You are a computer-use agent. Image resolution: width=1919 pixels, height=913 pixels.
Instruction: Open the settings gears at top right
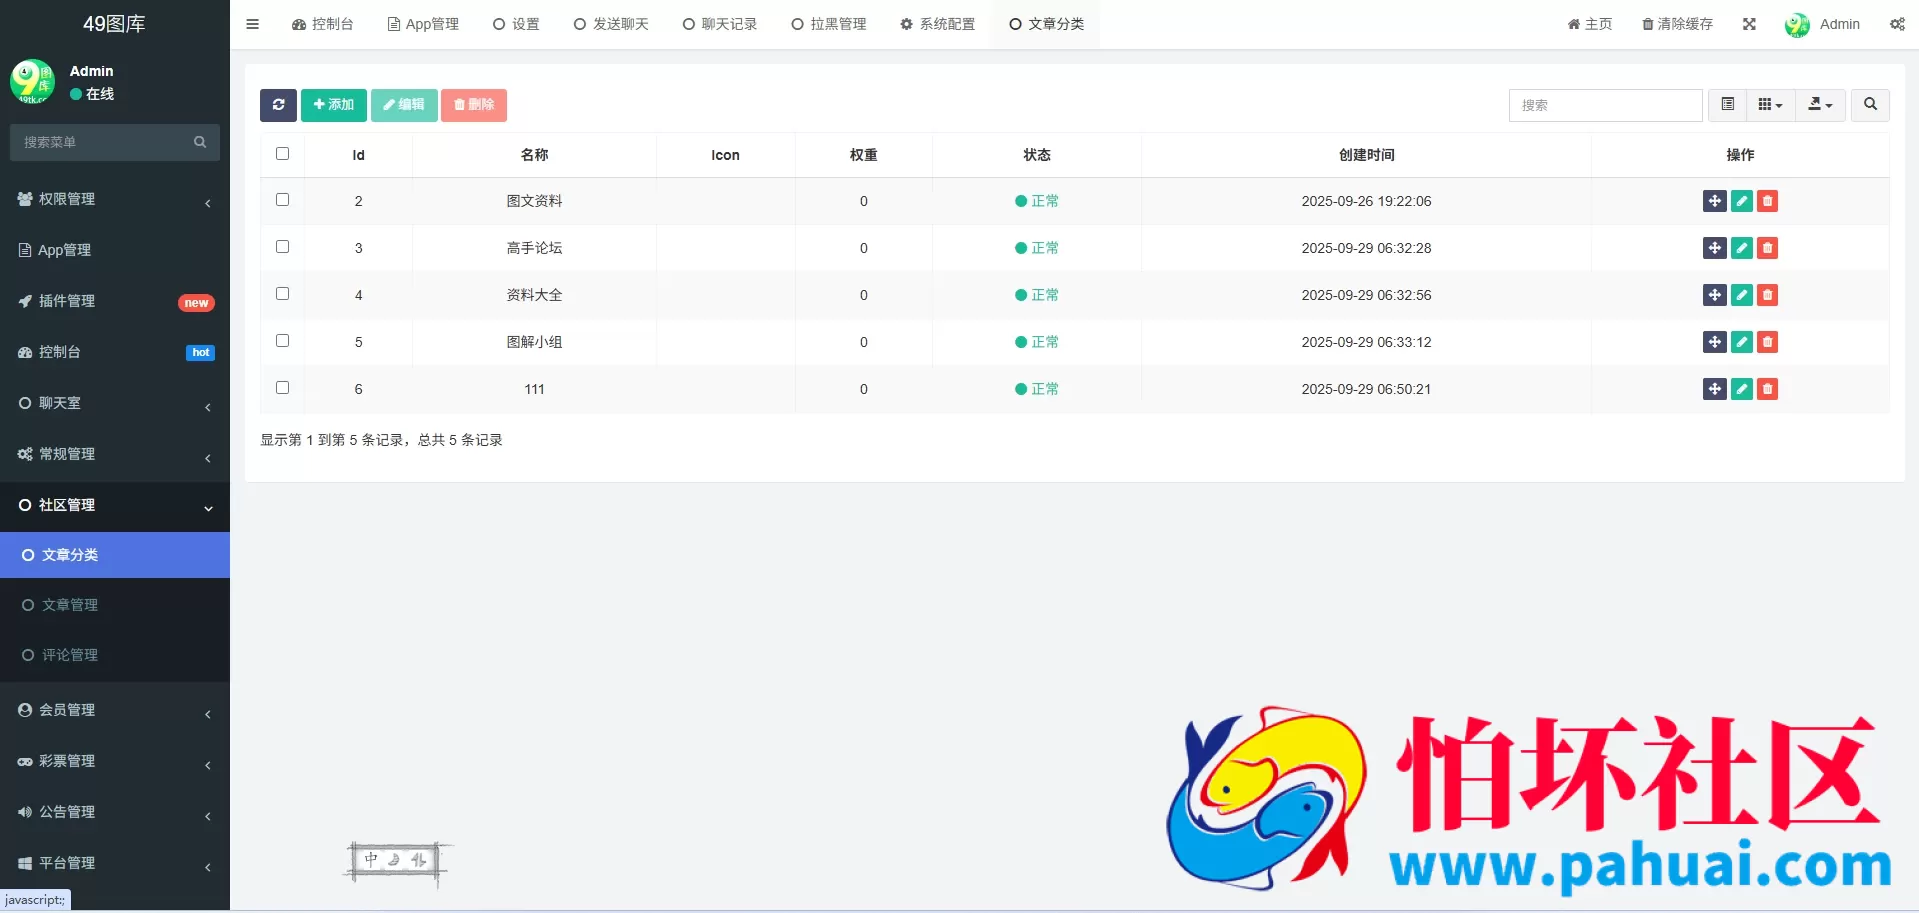click(x=1896, y=23)
